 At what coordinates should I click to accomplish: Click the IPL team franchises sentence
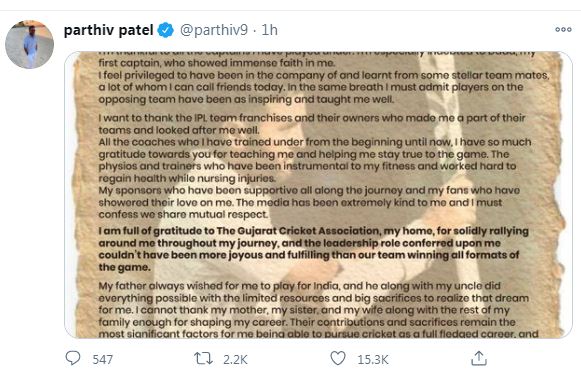tap(312, 124)
